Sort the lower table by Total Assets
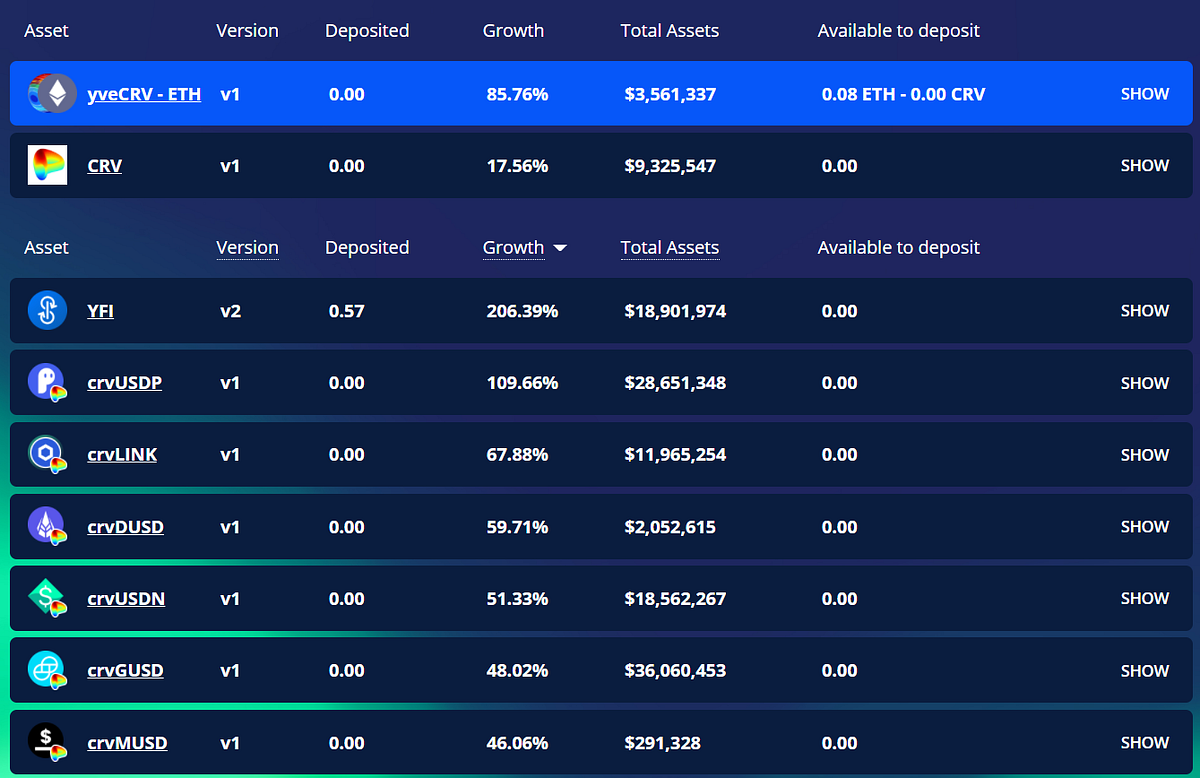 pyautogui.click(x=669, y=248)
